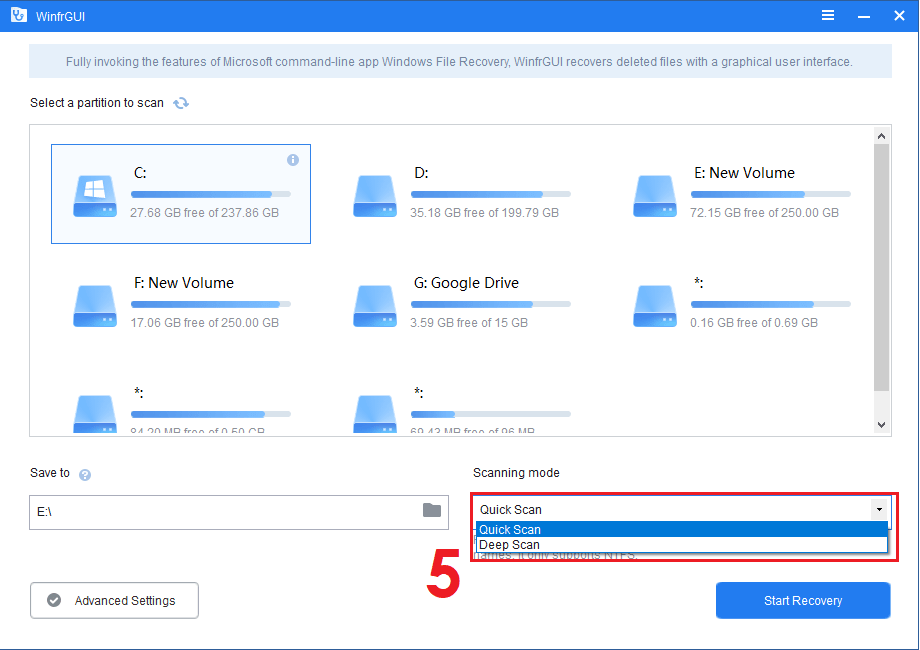Click the refresh partitions icon
920x650 pixels.
coord(181,103)
